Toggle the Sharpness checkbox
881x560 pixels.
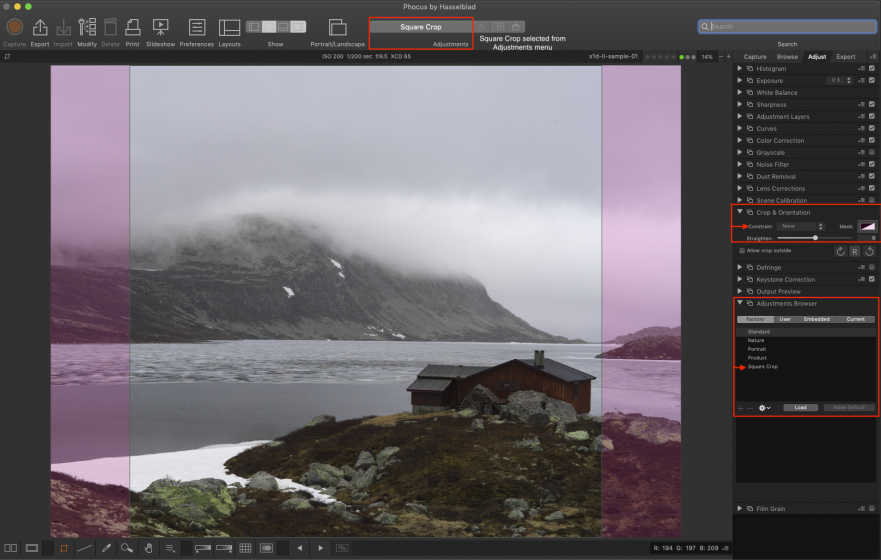(872, 104)
